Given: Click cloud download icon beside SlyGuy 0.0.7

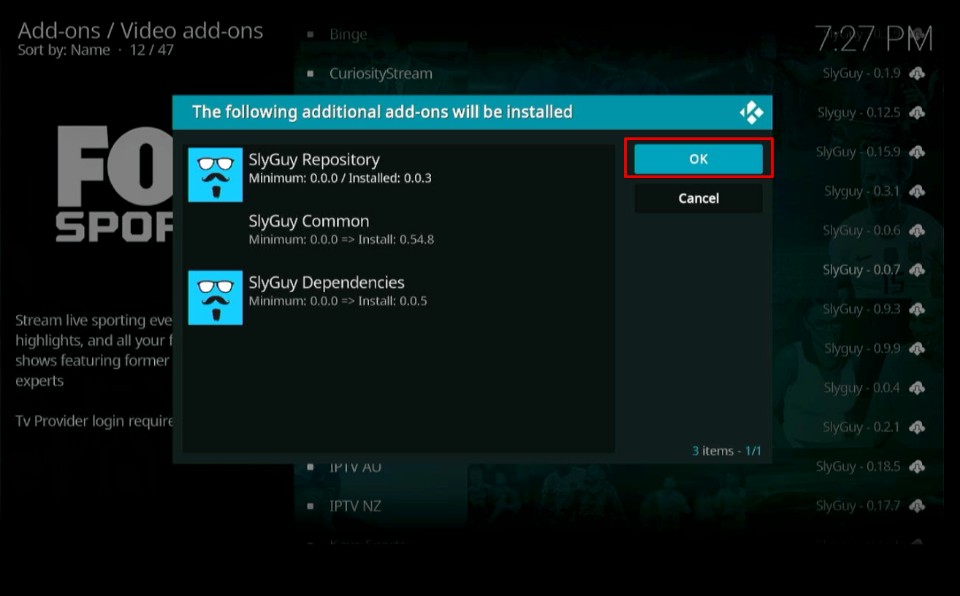Looking at the screenshot, I should point(917,270).
